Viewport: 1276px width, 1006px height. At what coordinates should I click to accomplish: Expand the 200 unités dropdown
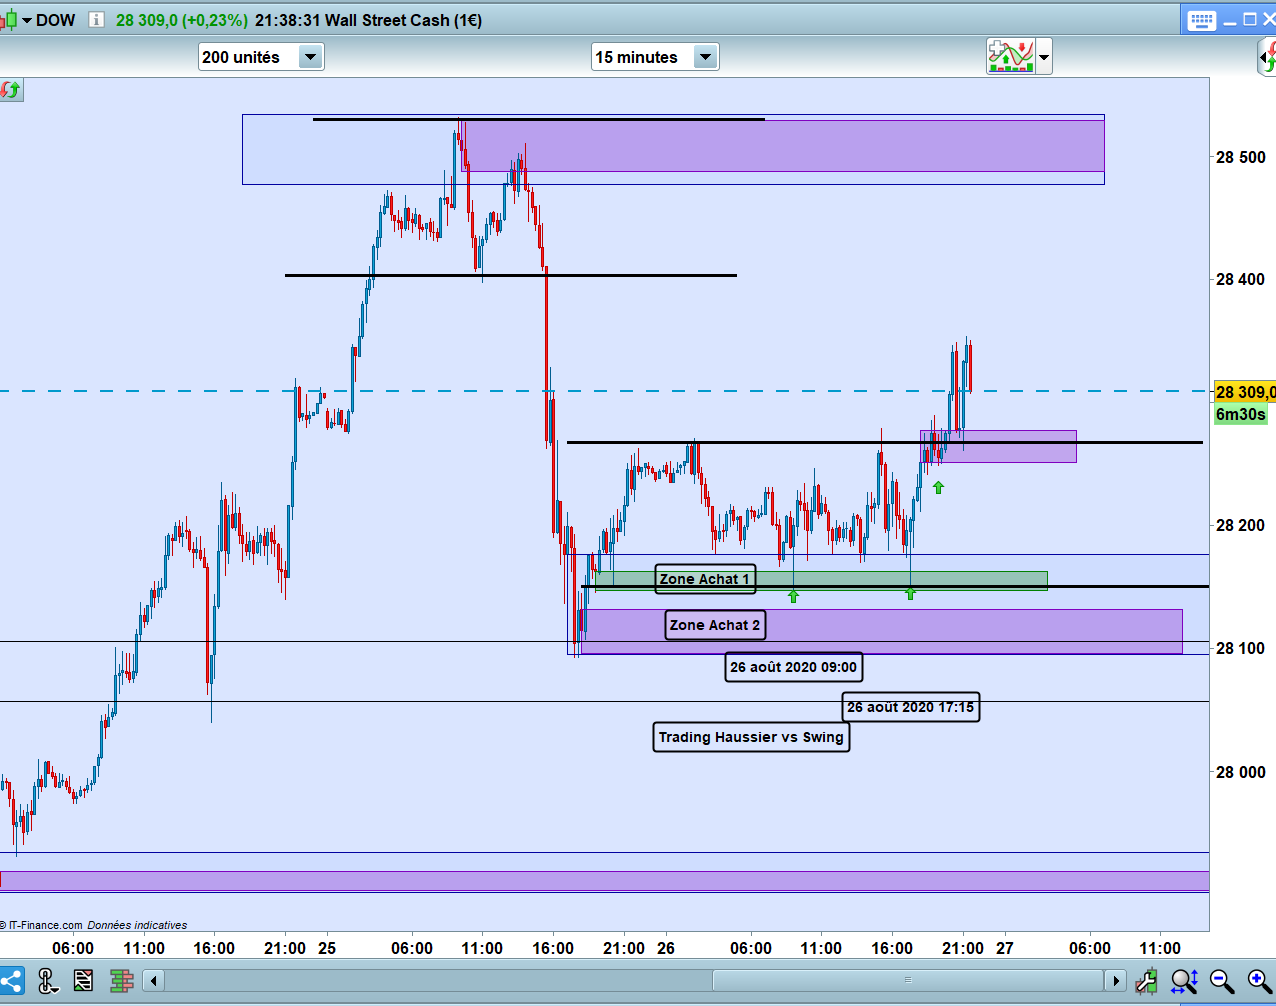310,57
